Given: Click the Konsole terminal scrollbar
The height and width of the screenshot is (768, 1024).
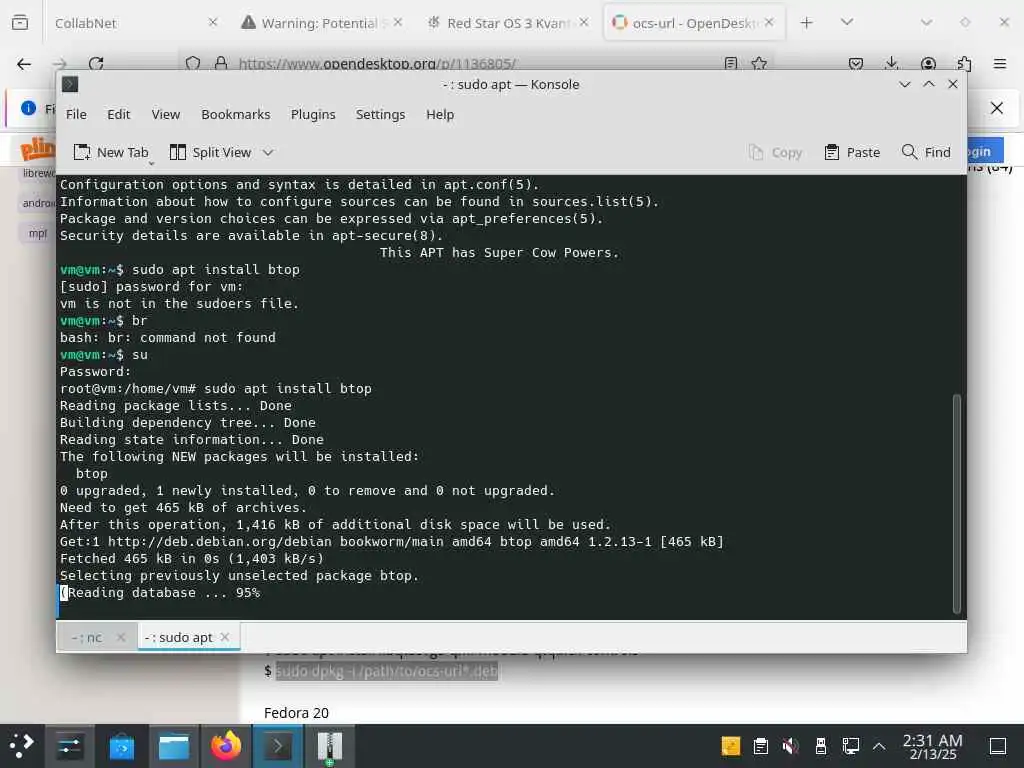Looking at the screenshot, I should tap(957, 504).
